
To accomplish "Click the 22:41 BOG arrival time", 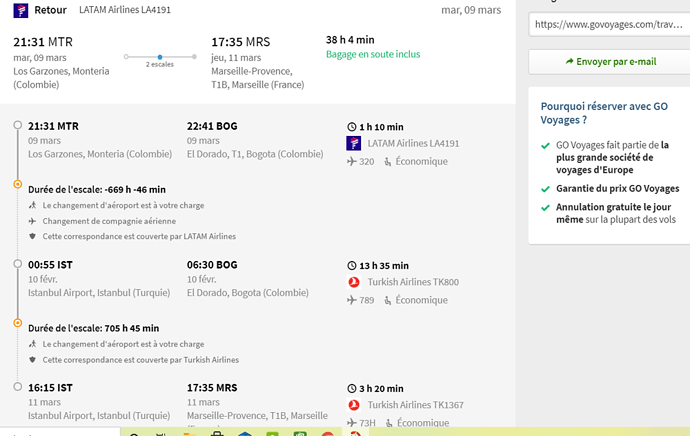I will point(212,126).
